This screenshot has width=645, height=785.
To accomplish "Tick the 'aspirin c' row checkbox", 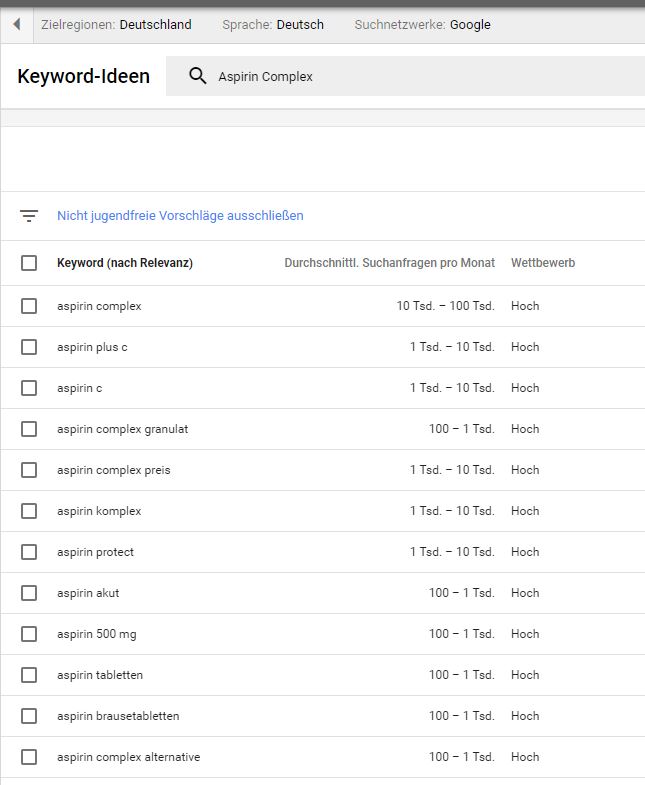I will pos(29,388).
